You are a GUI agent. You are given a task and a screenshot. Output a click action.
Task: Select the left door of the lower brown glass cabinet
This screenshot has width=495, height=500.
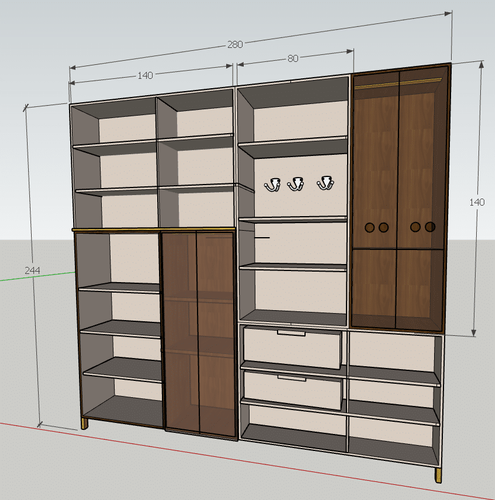click(x=181, y=331)
